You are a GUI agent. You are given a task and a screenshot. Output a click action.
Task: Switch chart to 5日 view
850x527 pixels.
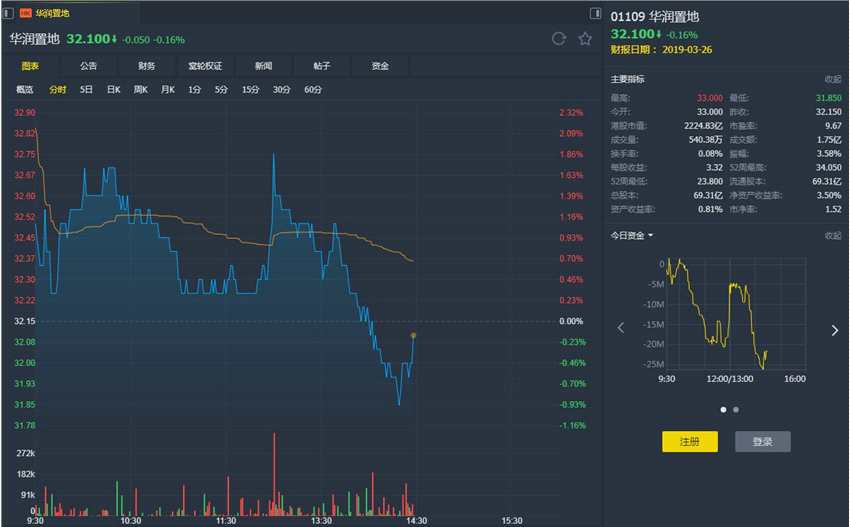[x=86, y=90]
